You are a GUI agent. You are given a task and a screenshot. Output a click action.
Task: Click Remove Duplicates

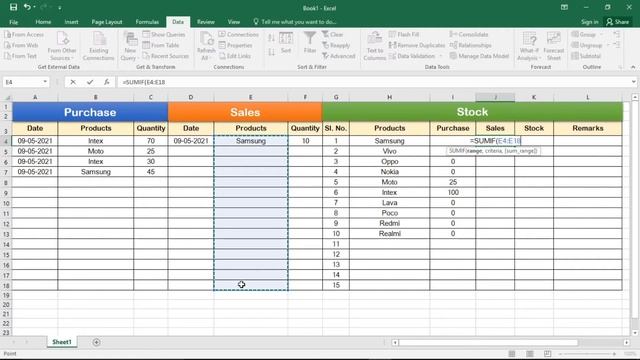pyautogui.click(x=417, y=45)
